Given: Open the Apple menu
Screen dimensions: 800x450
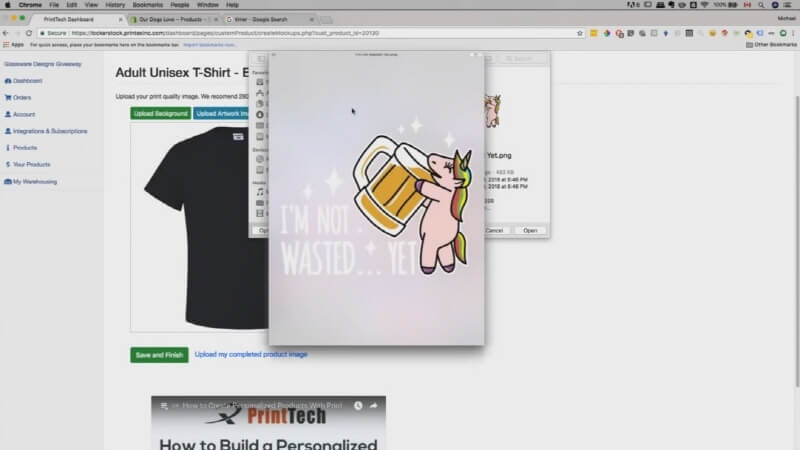Looking at the screenshot, I should [x=8, y=5].
